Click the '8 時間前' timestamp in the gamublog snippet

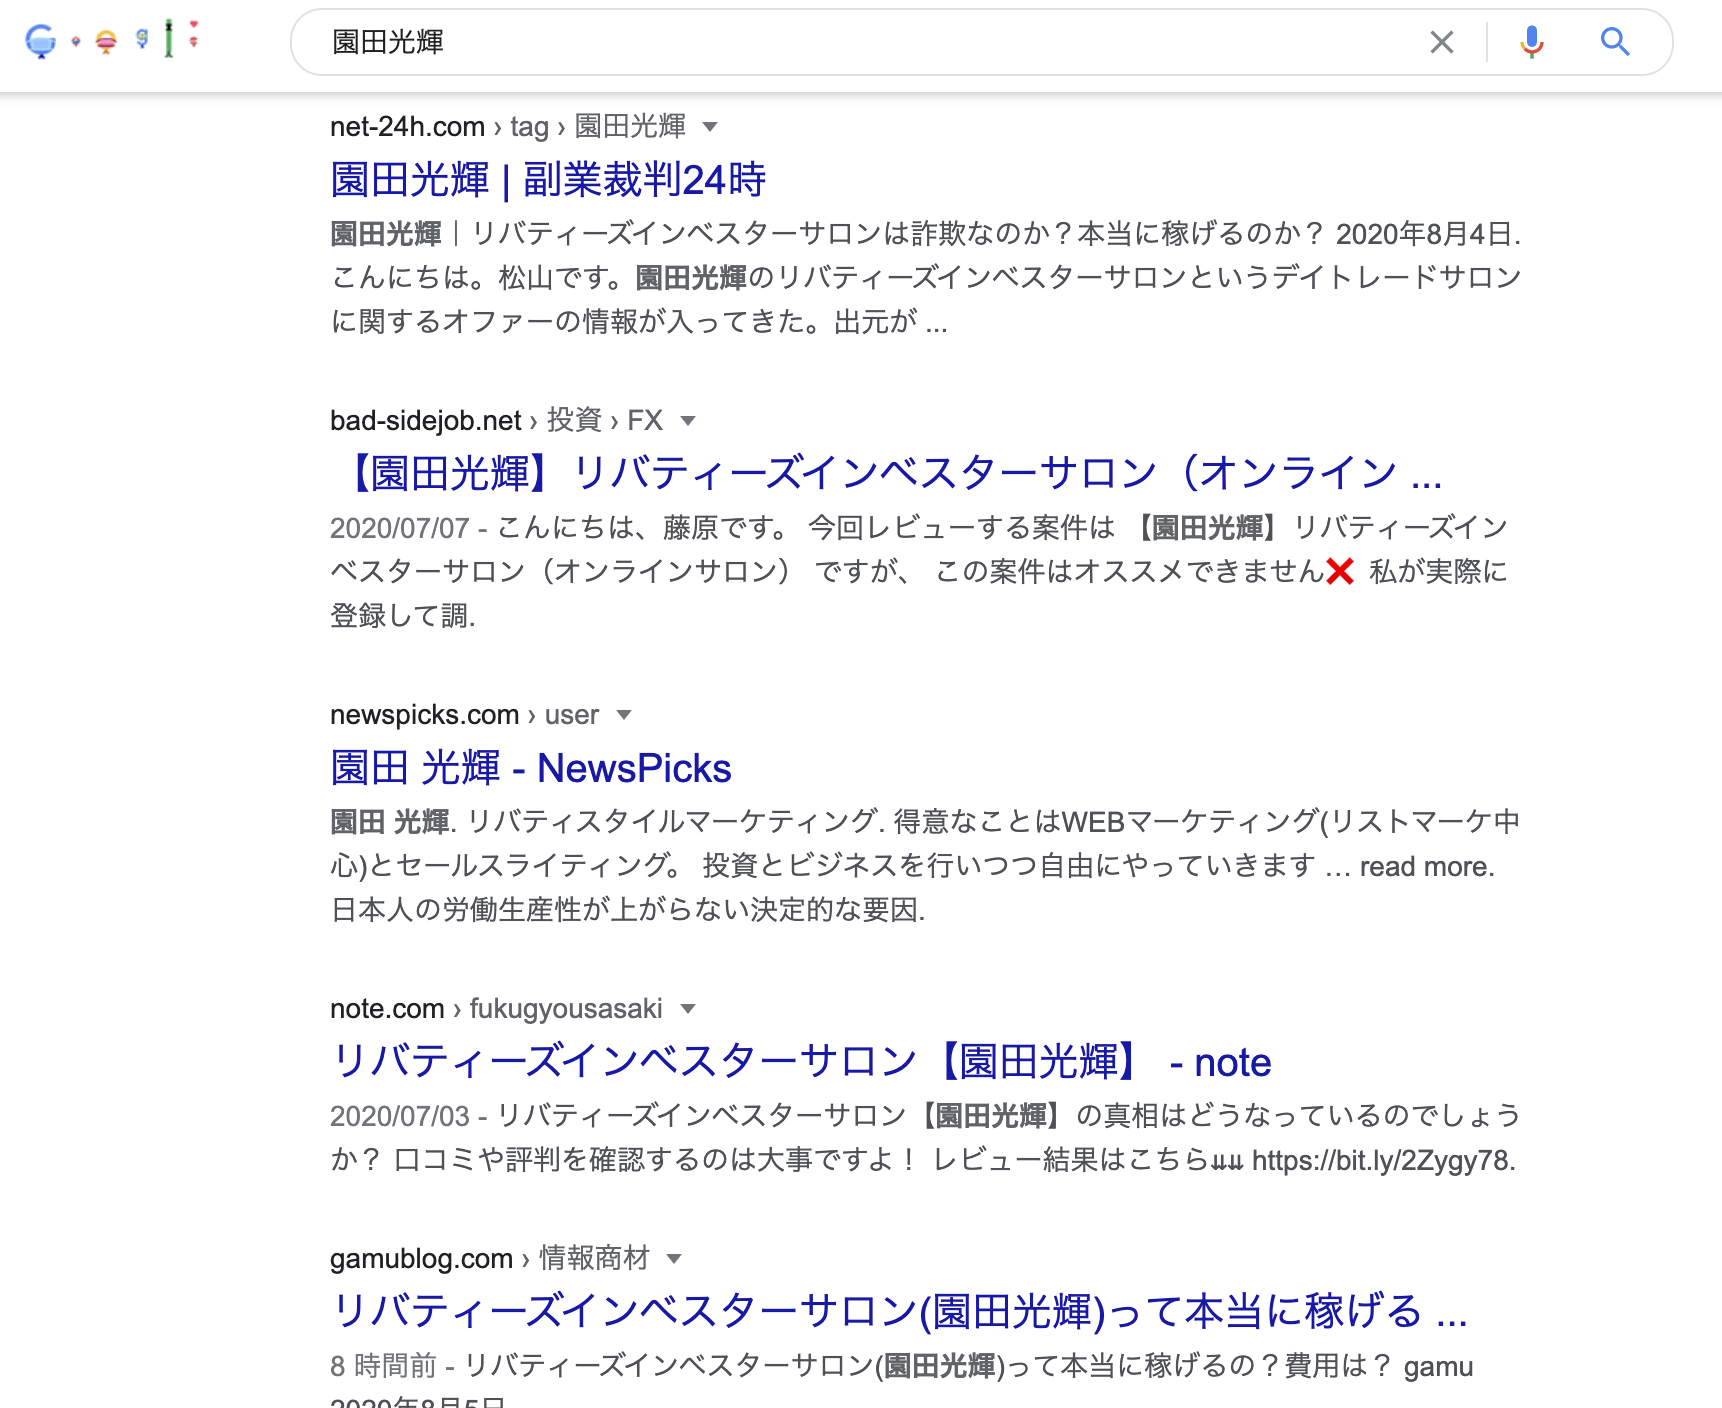[x=384, y=1366]
